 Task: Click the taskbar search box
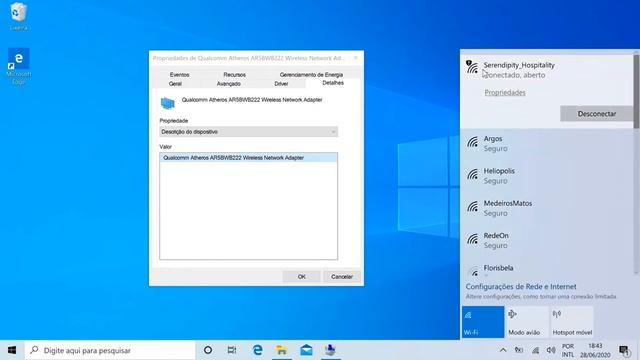pos(110,350)
